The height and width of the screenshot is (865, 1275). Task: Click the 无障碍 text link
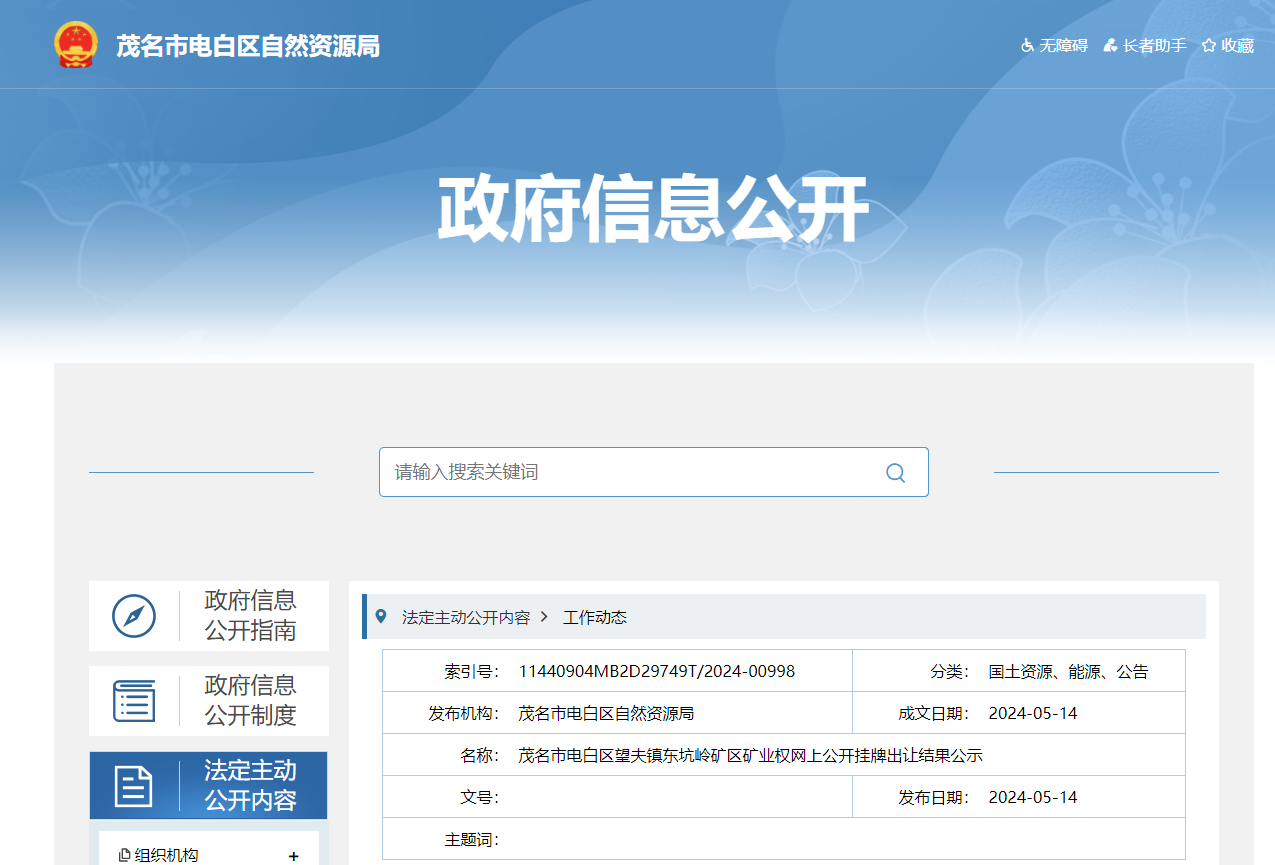click(1063, 46)
